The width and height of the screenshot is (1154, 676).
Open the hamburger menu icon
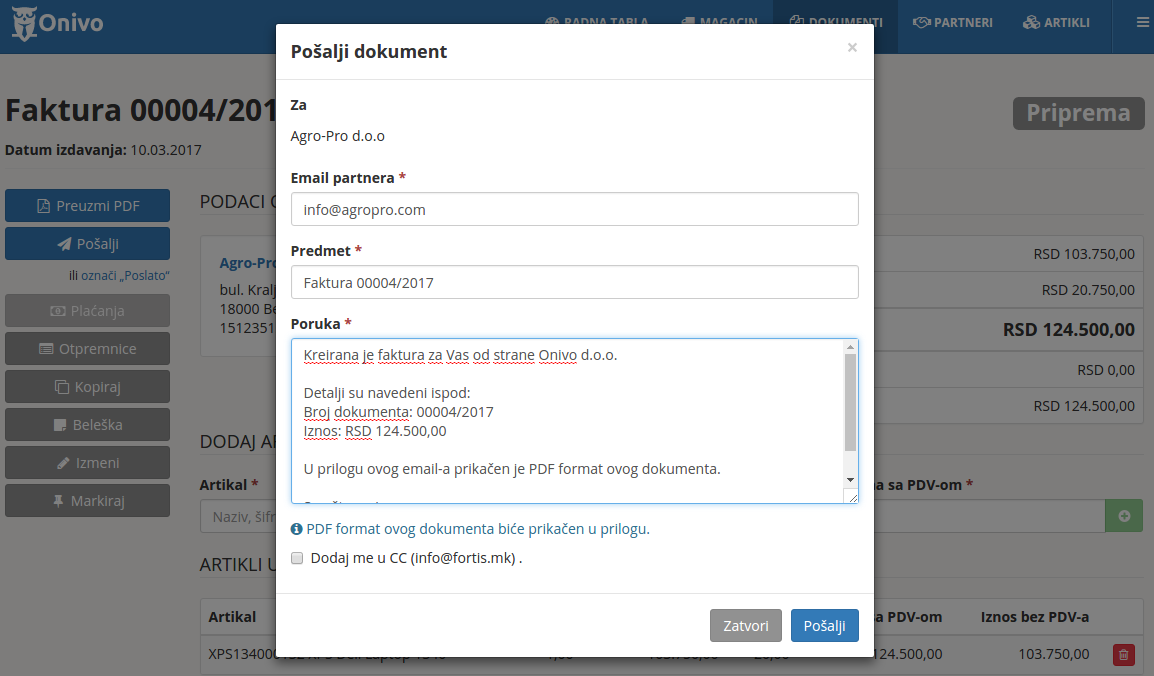click(1142, 22)
